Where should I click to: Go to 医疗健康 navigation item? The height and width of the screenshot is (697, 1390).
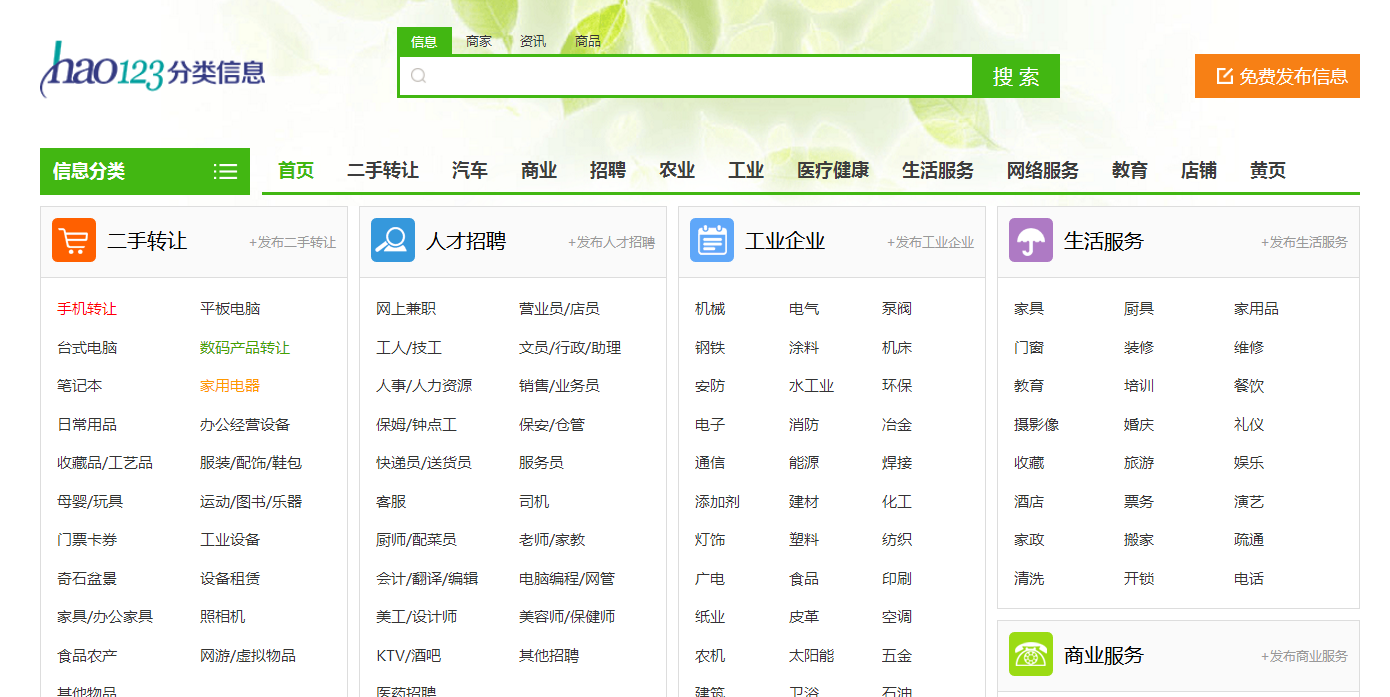coord(833,171)
